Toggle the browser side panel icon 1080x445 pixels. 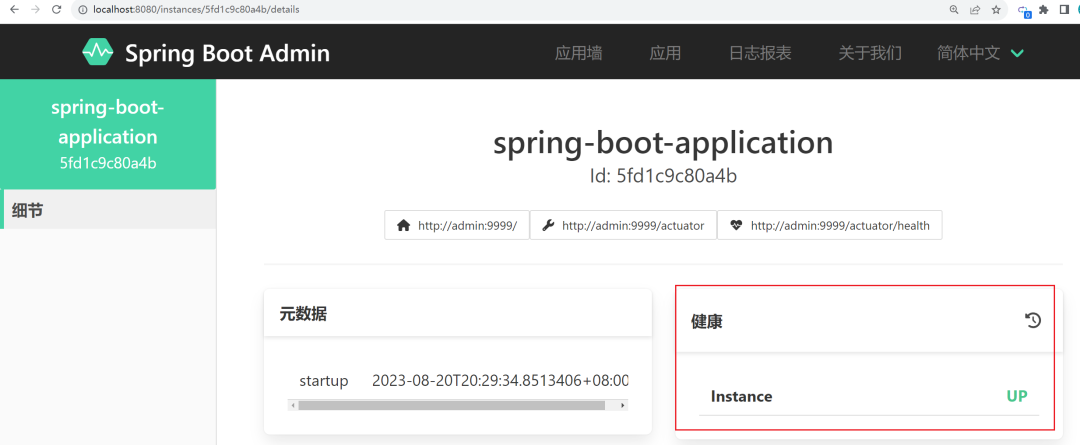[1065, 10]
